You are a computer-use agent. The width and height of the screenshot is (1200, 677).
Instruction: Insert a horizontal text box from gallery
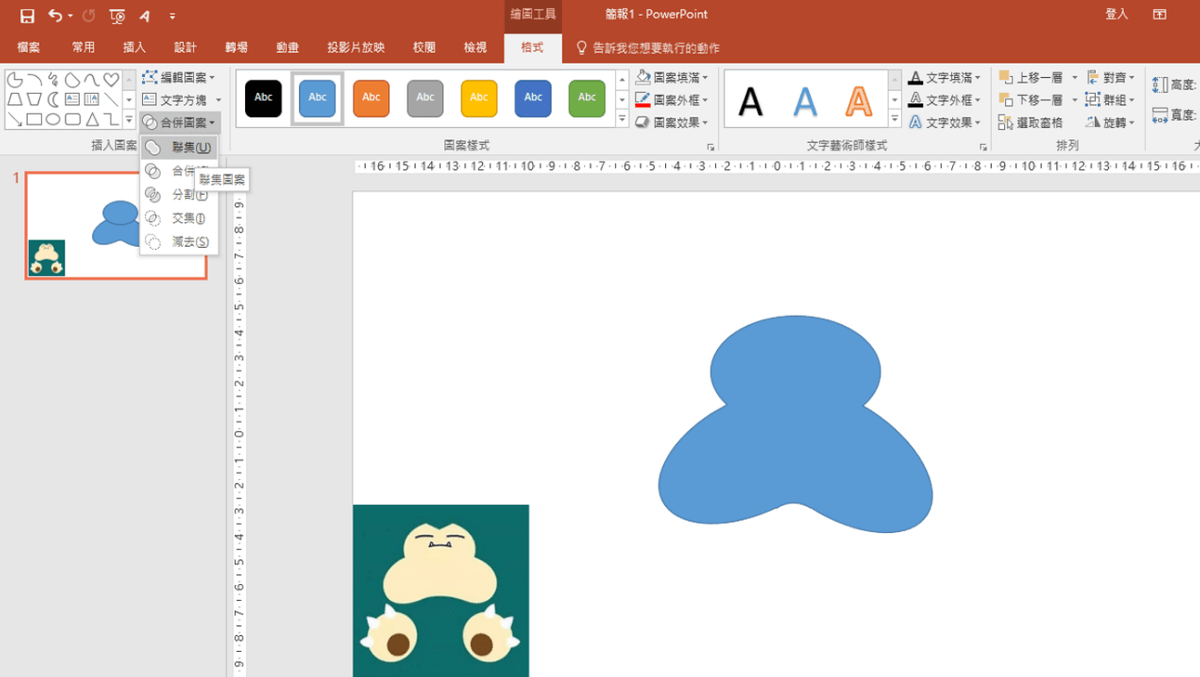[72, 99]
